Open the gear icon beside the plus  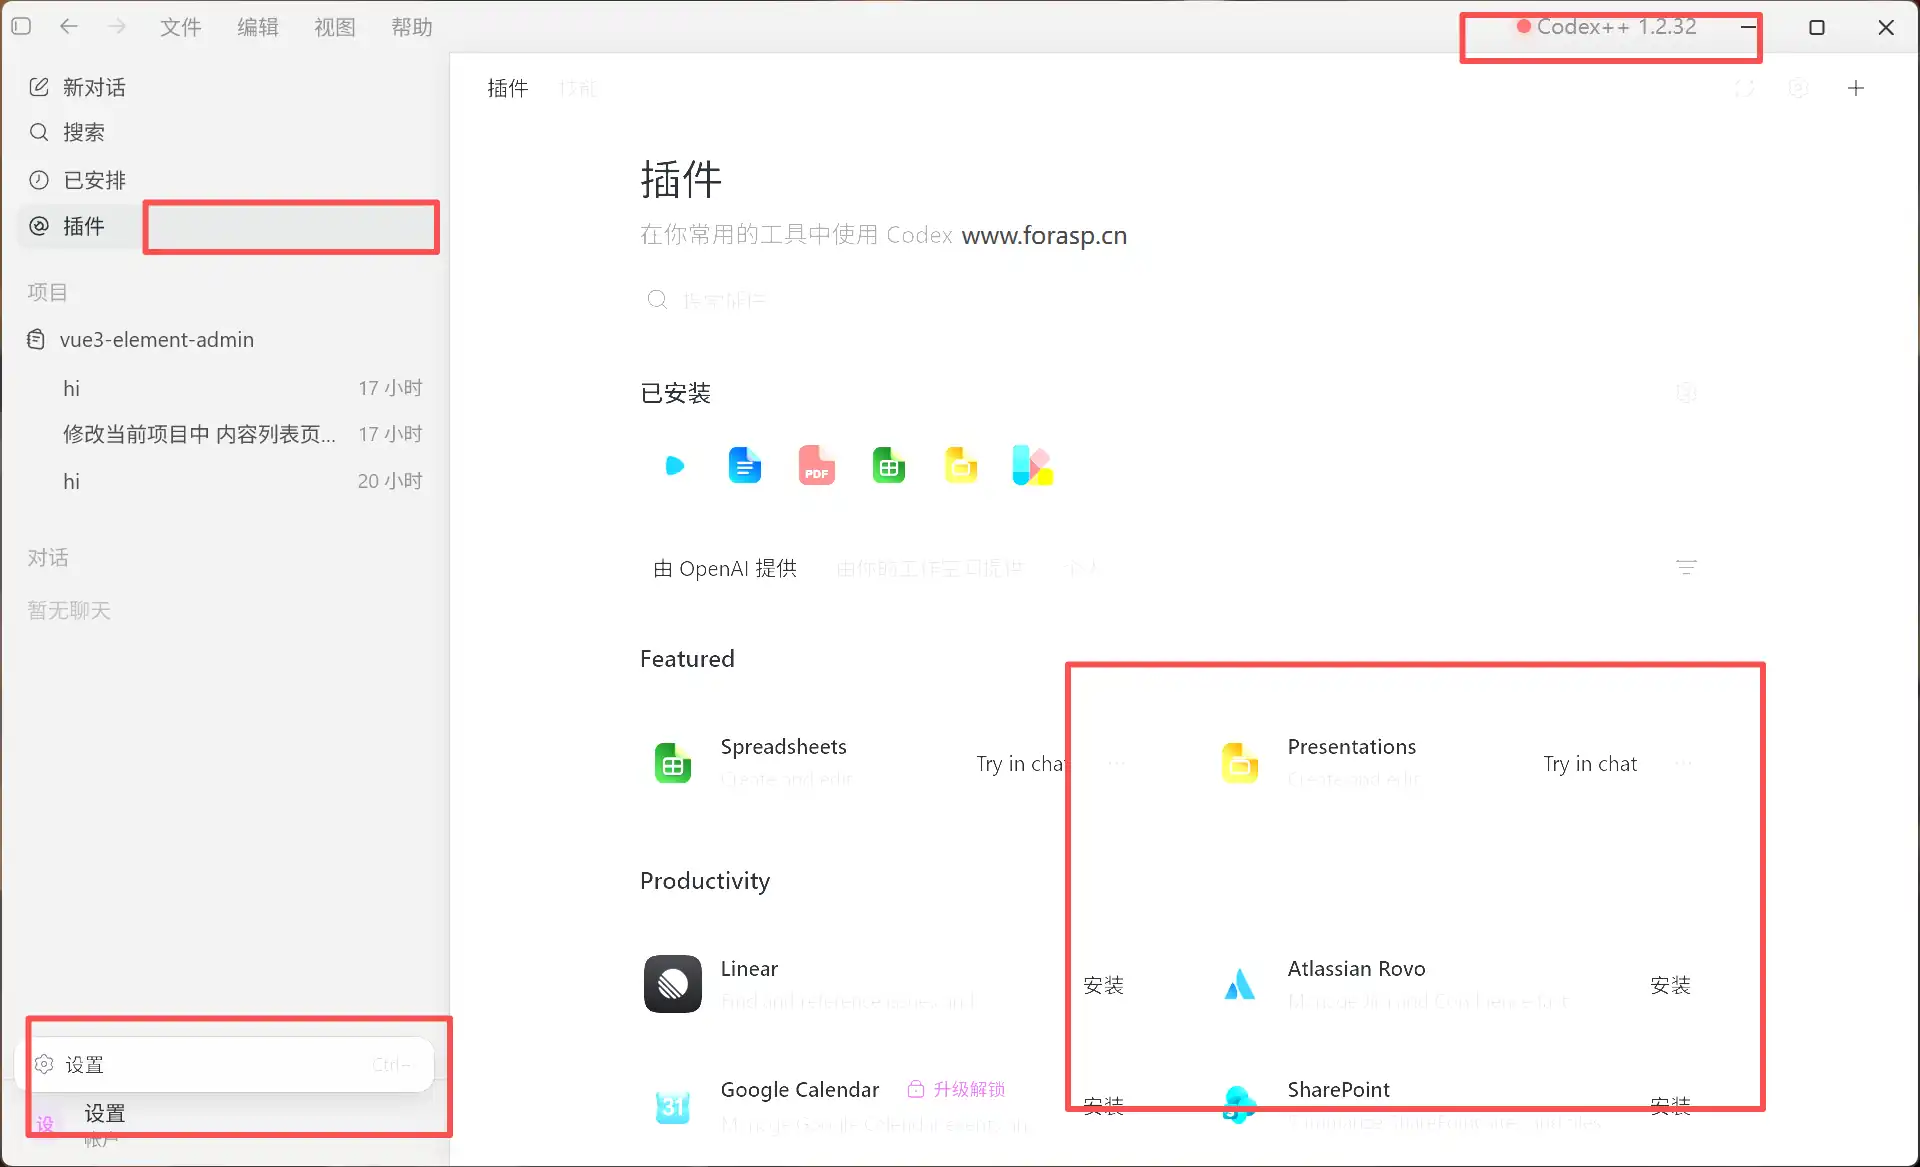point(1798,88)
